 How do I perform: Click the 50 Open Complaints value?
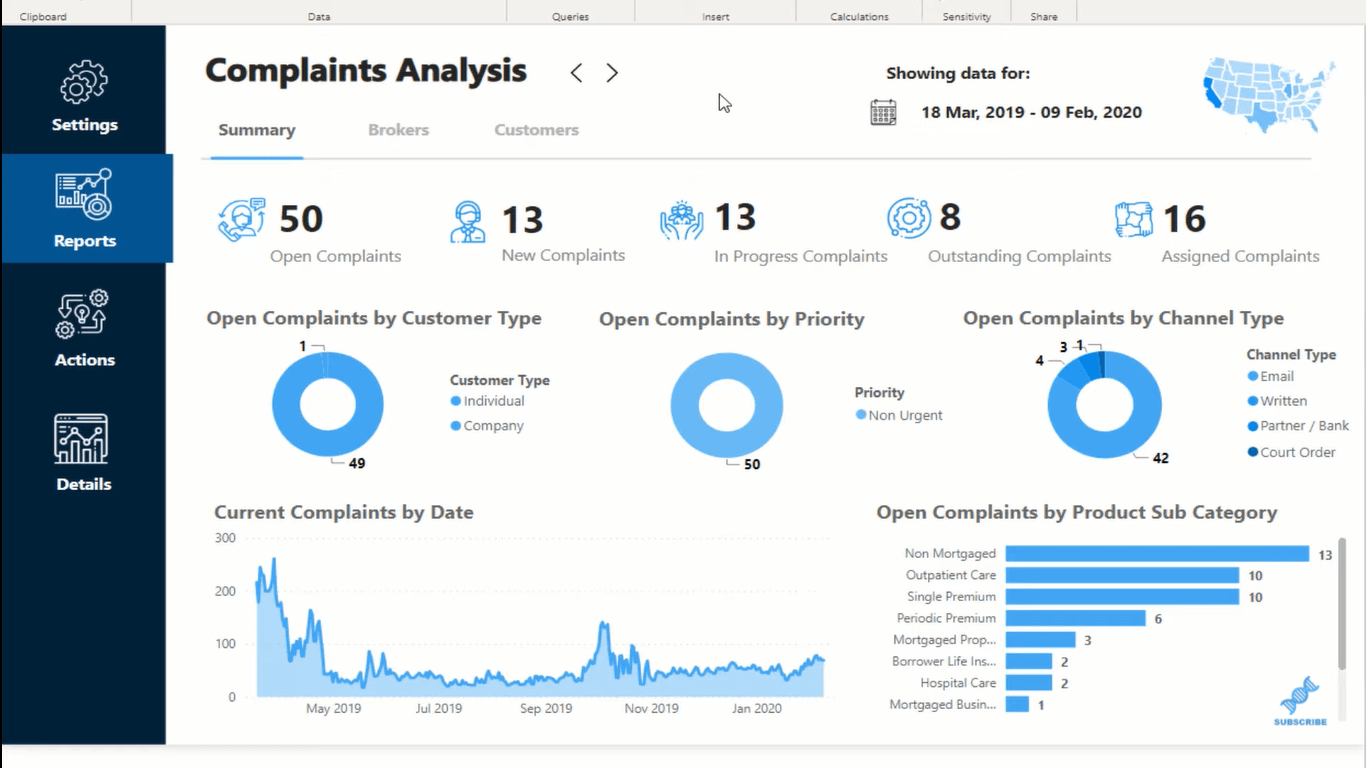[301, 219]
